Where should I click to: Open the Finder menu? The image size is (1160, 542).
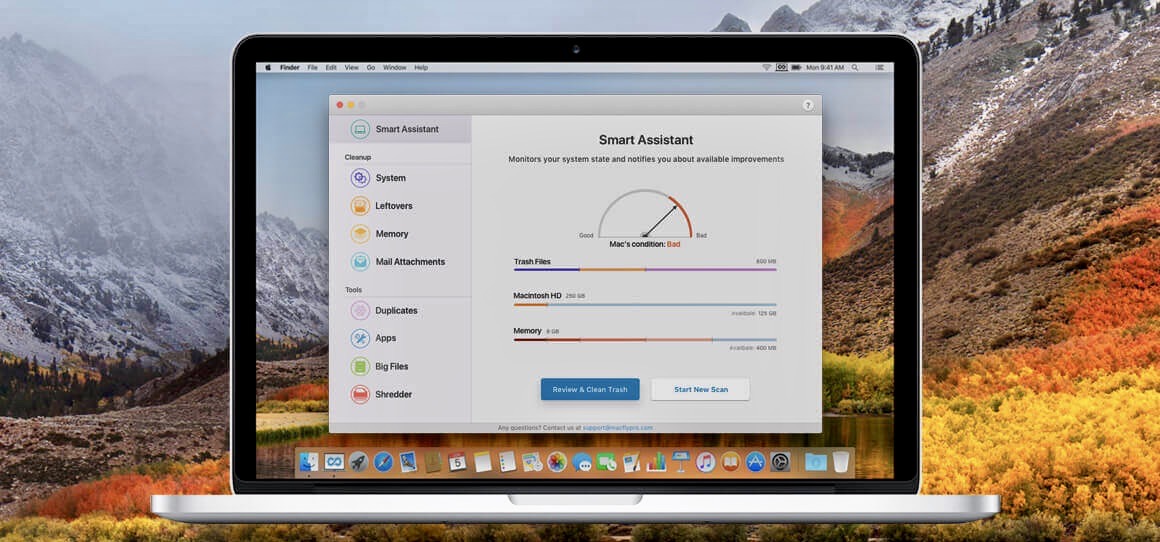point(289,67)
